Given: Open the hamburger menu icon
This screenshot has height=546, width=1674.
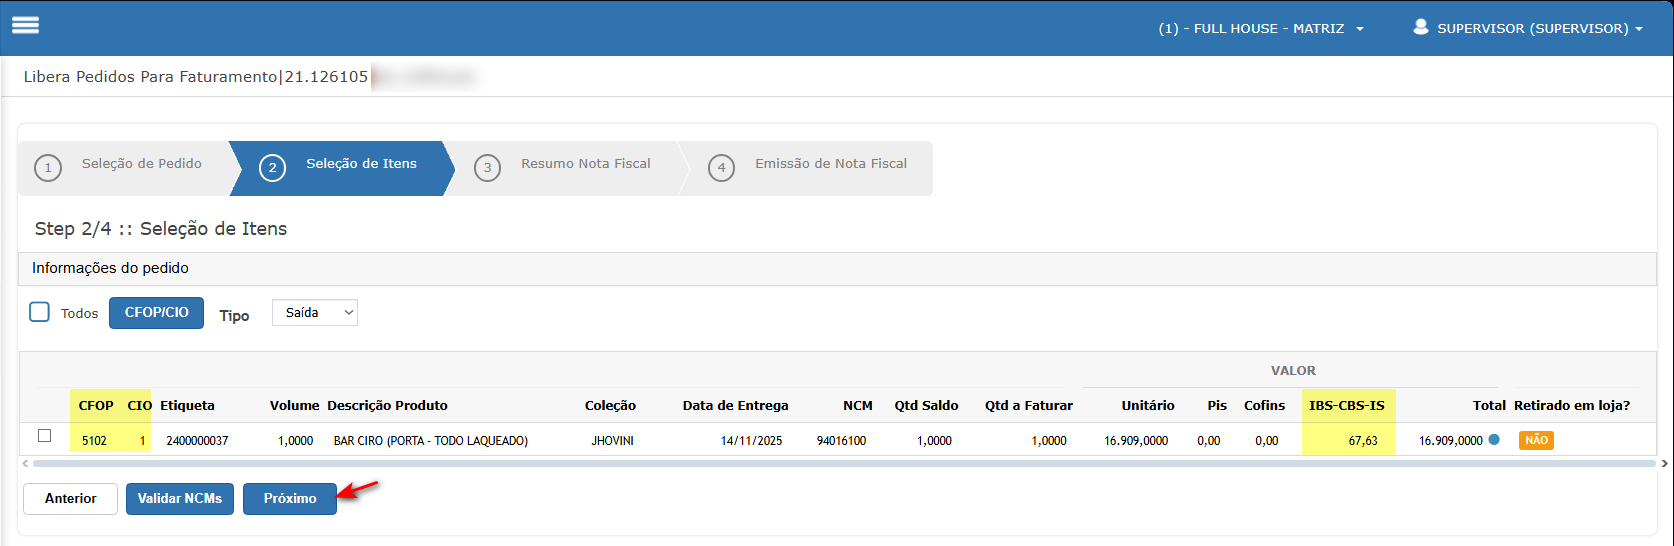Looking at the screenshot, I should 25,26.
